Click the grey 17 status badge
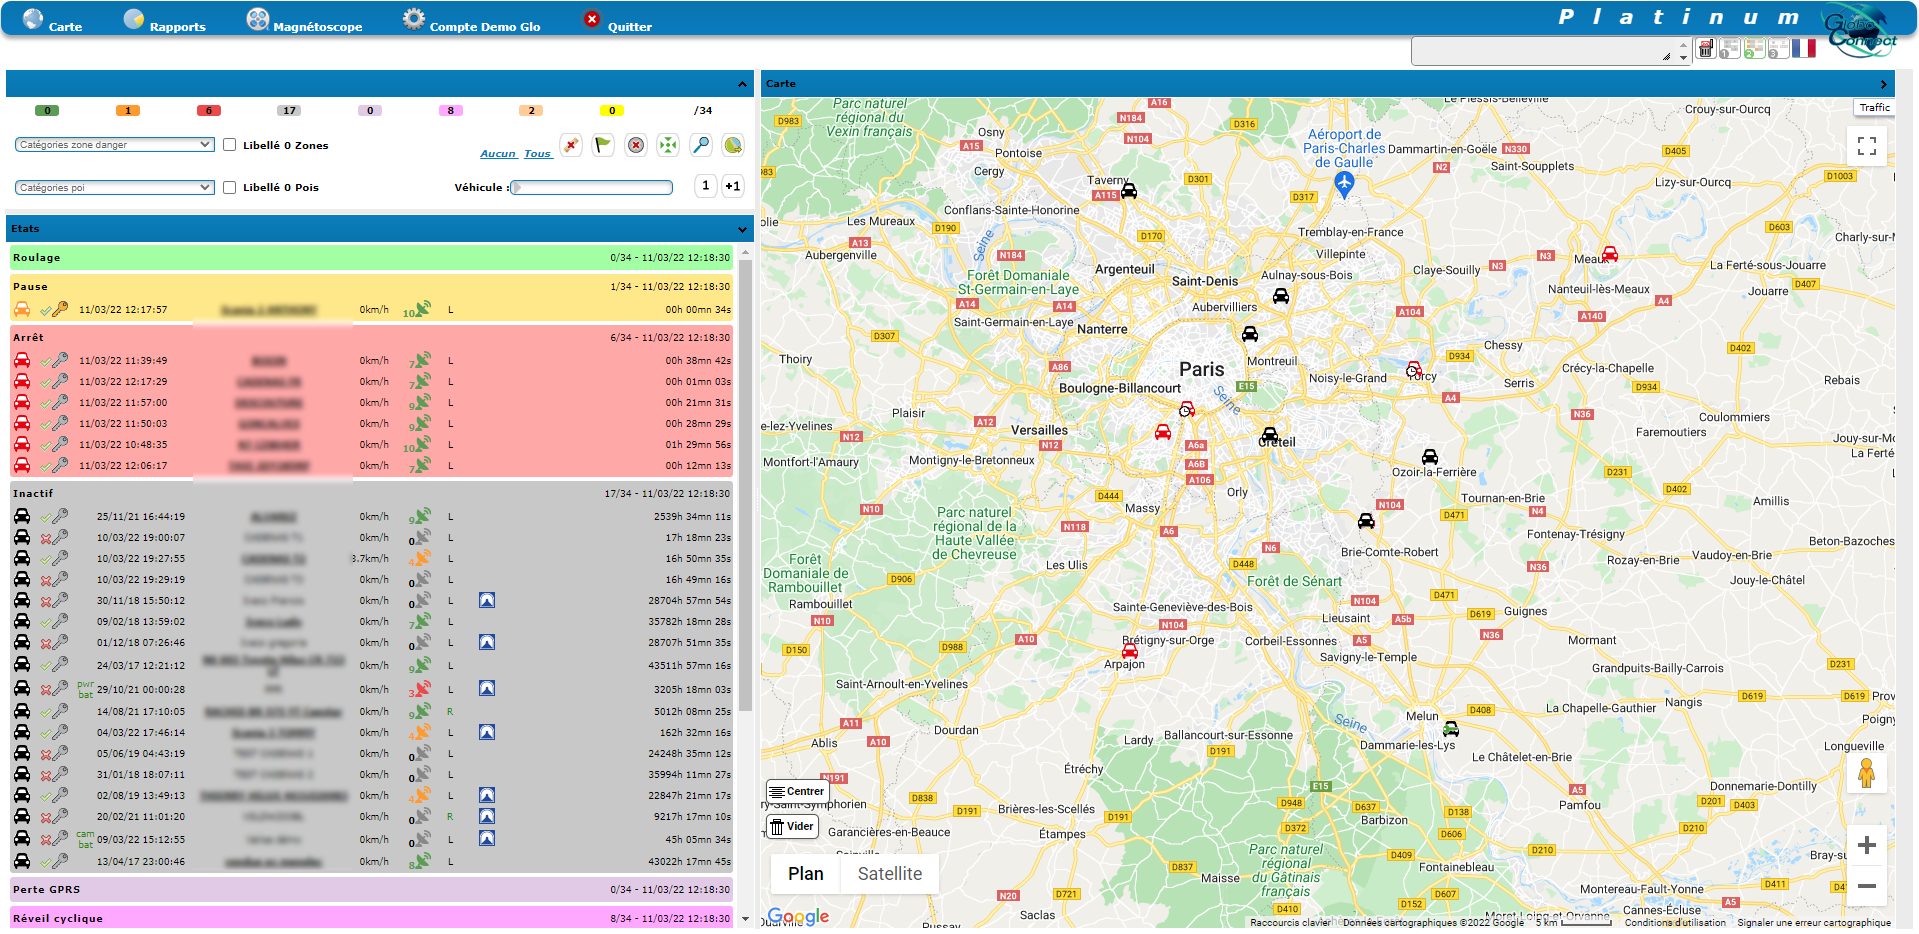The height and width of the screenshot is (934, 1919). [289, 111]
